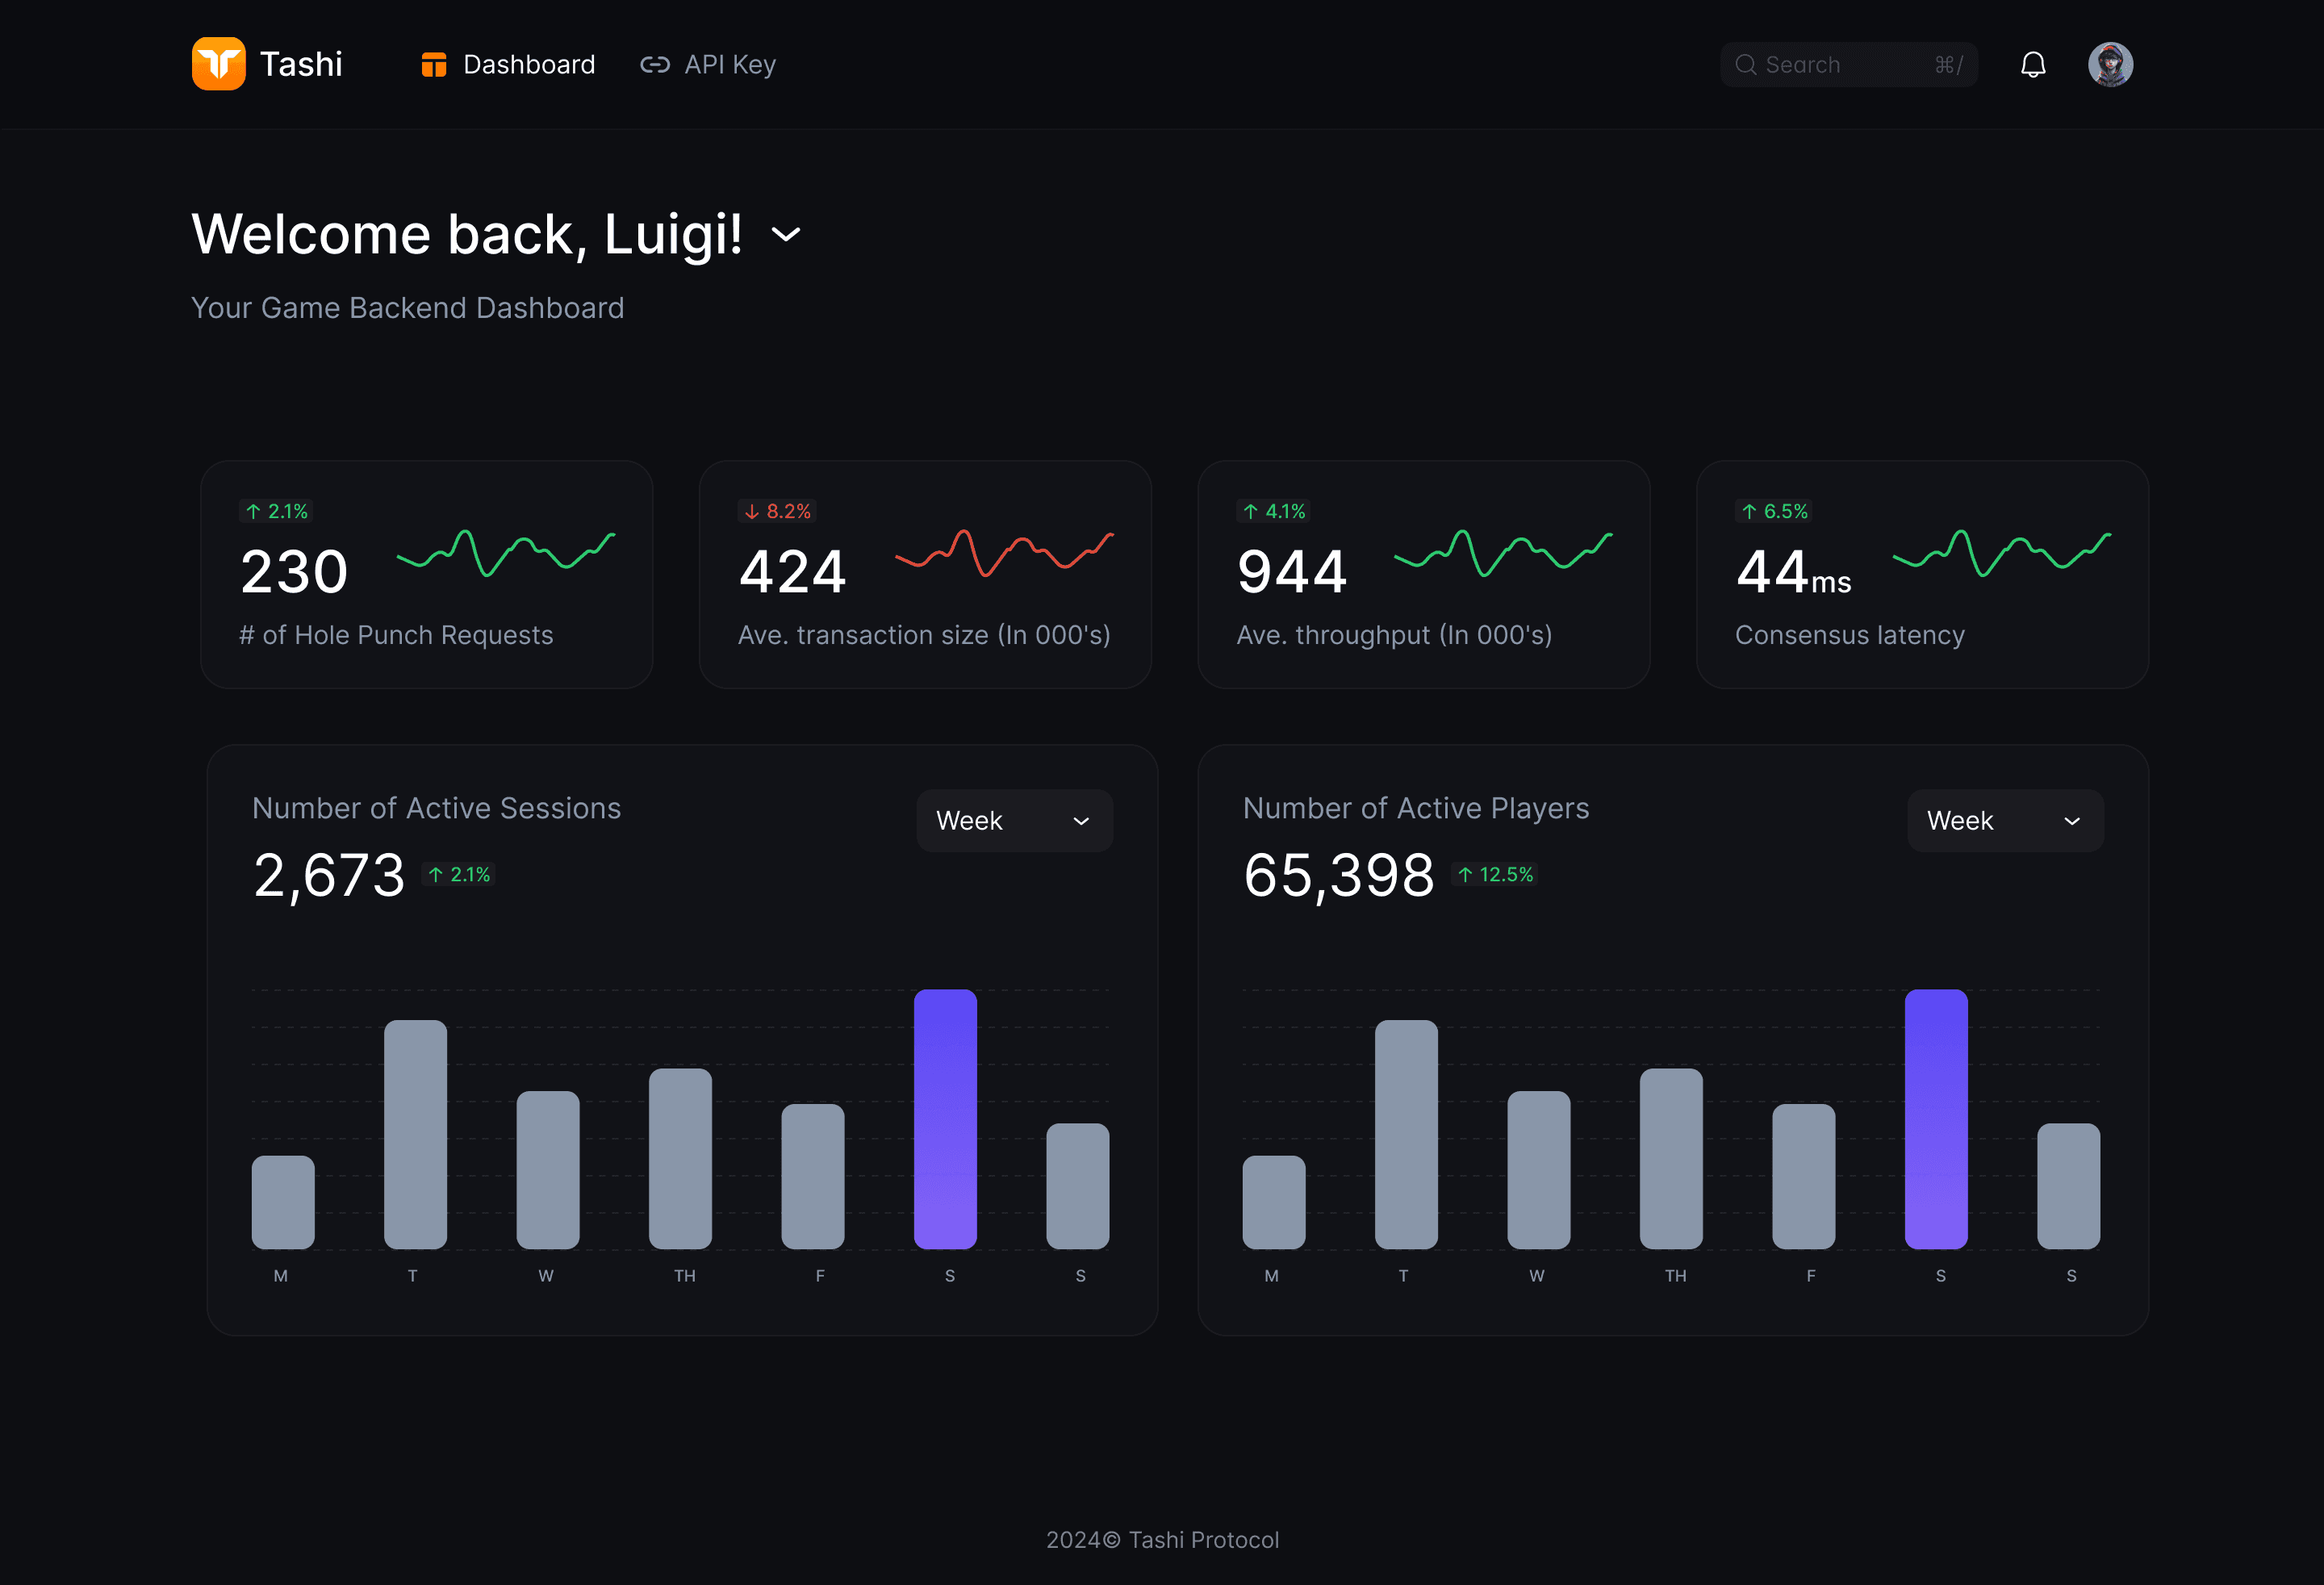The width and height of the screenshot is (2324, 1585).
Task: Select the last bar in Active Players chart
Action: [2069, 1186]
